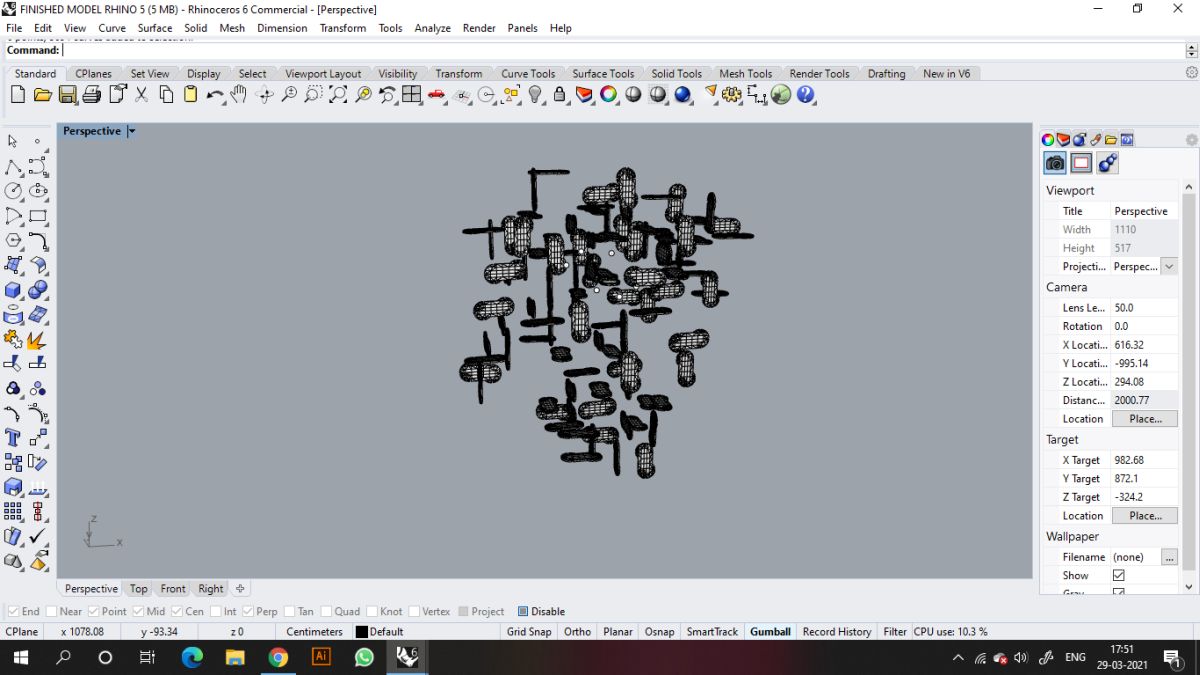Open the Analyze menu
The image size is (1200, 675).
pyautogui.click(x=432, y=28)
